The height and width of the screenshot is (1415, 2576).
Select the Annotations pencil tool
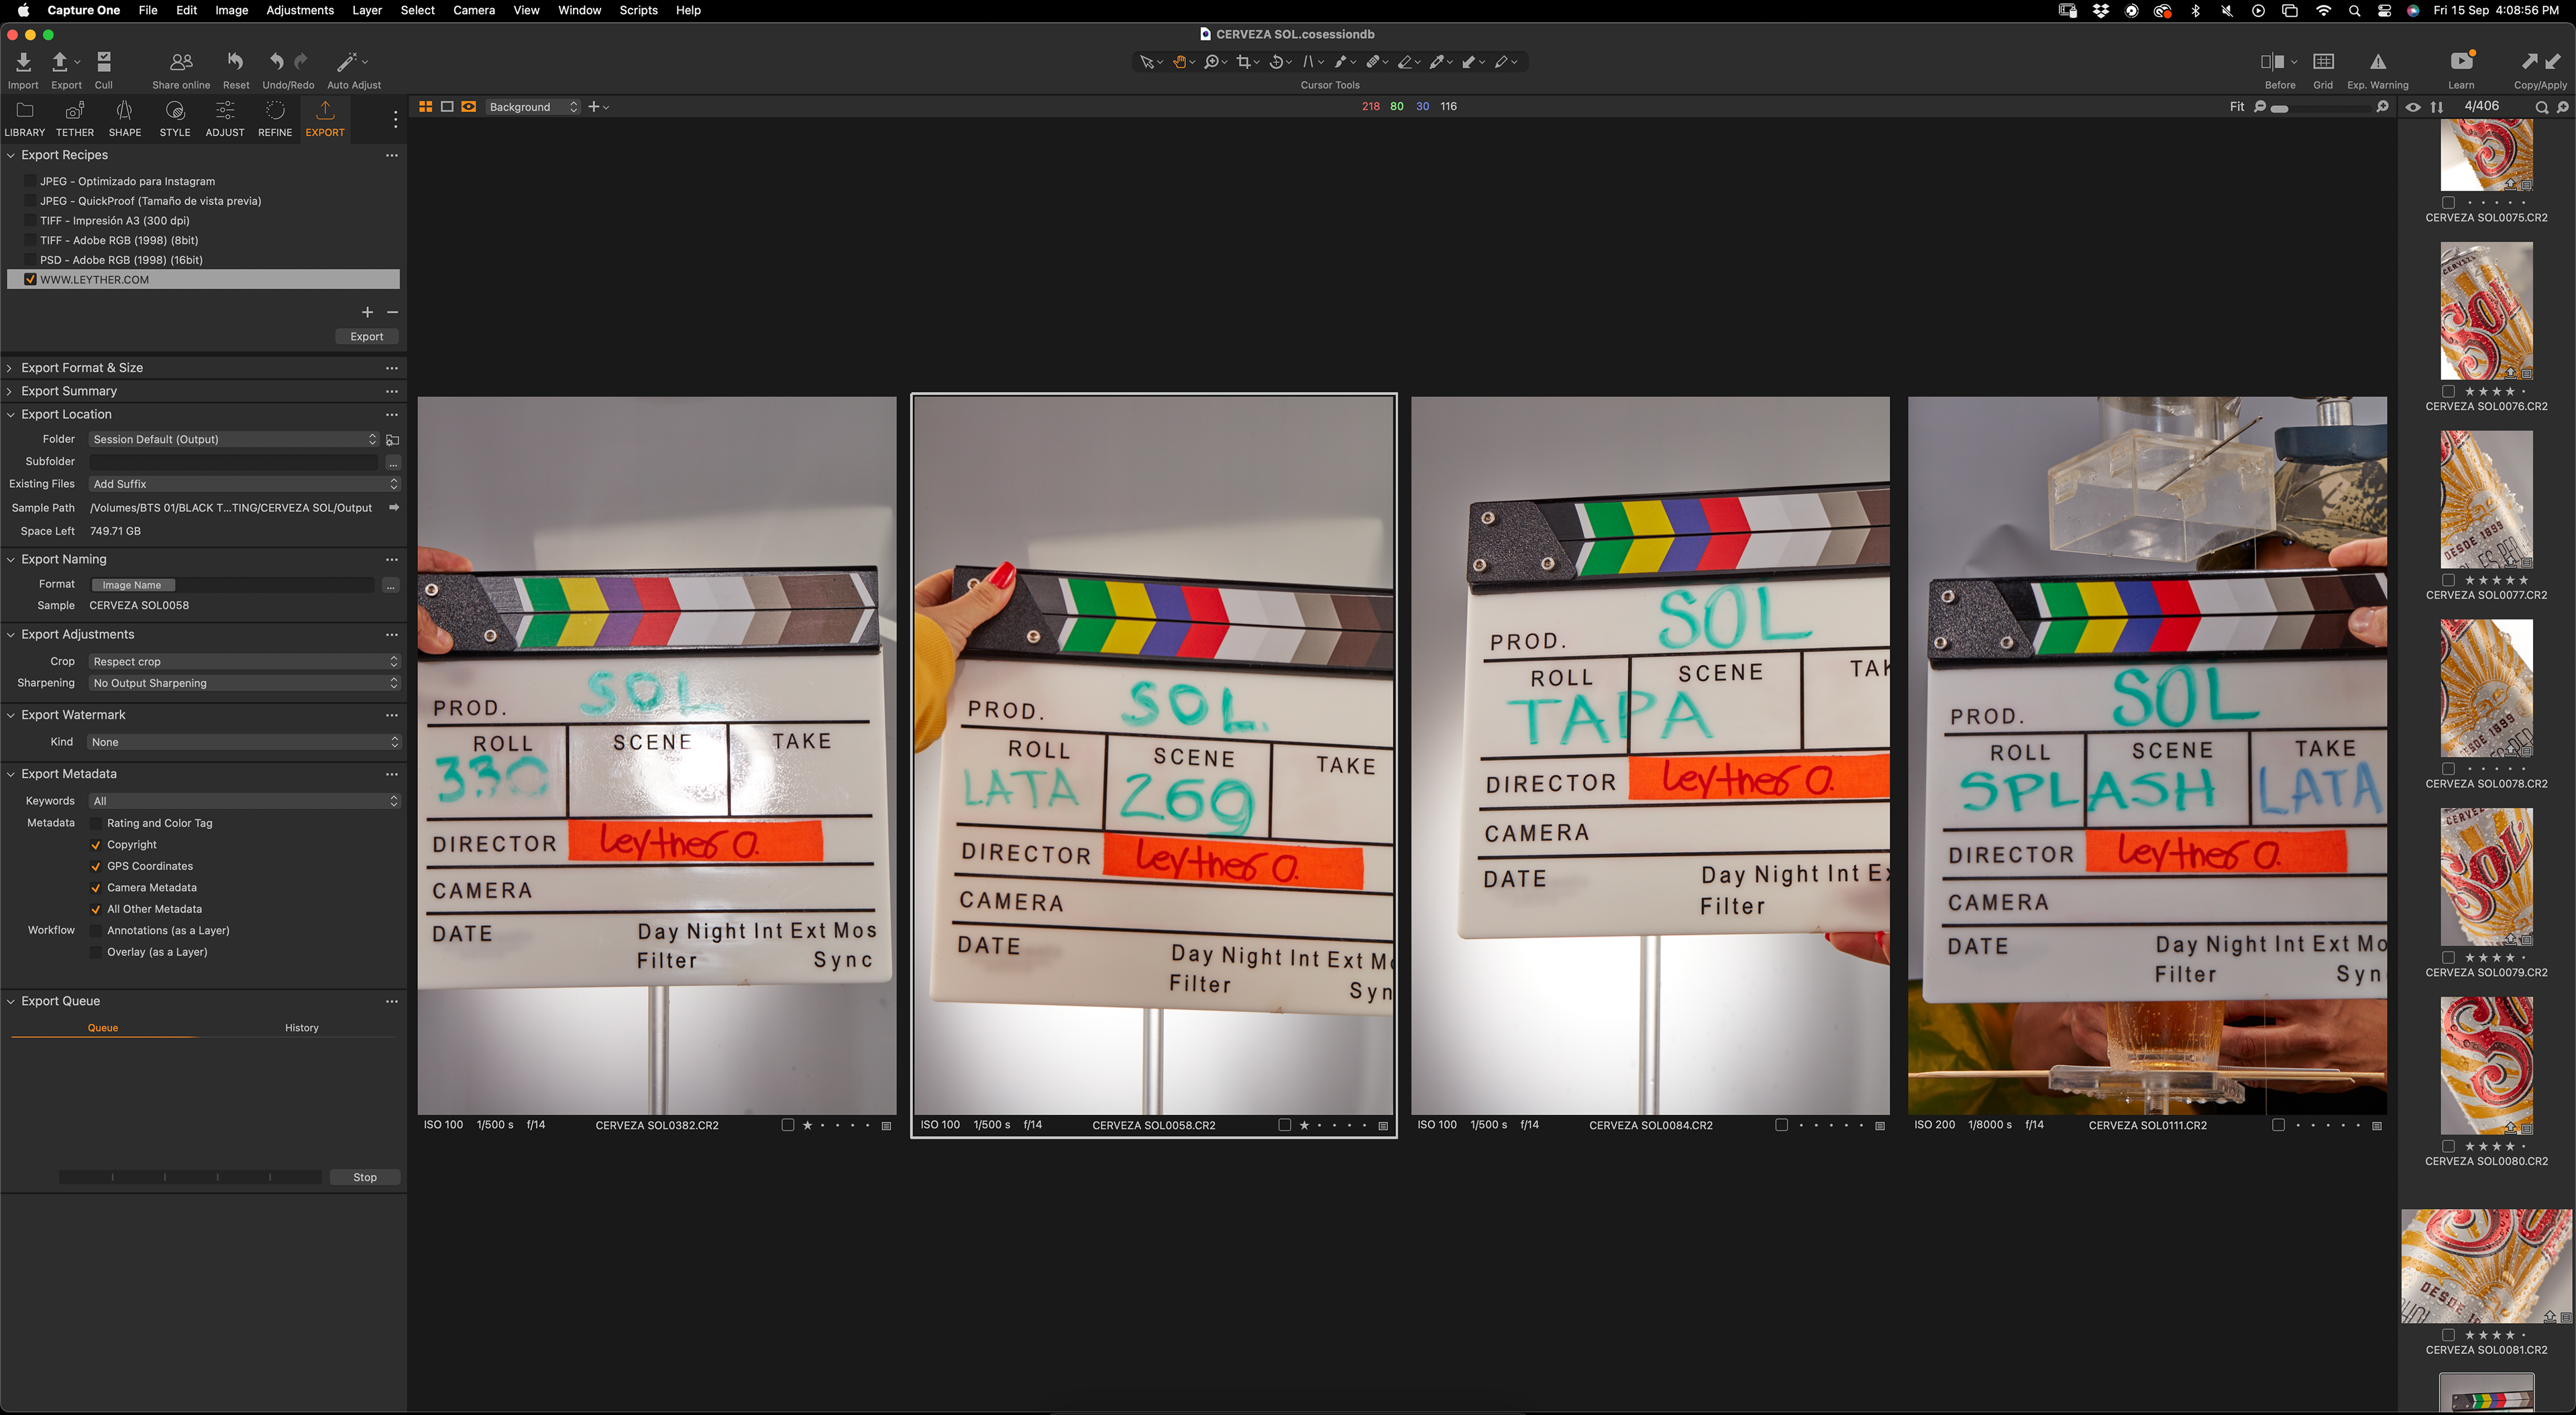pyautogui.click(x=1501, y=62)
